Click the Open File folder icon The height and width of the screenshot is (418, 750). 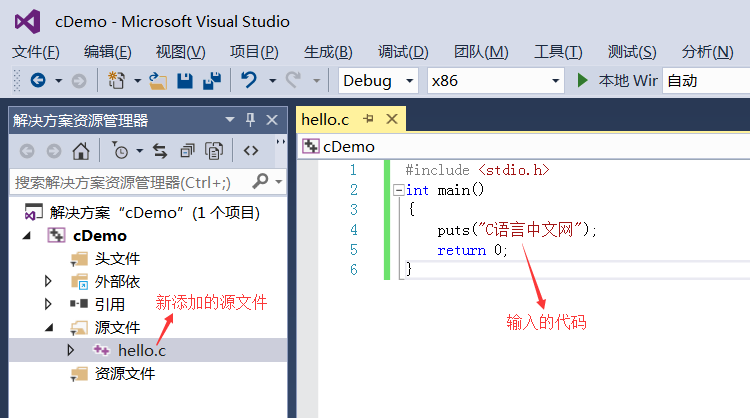click(158, 81)
